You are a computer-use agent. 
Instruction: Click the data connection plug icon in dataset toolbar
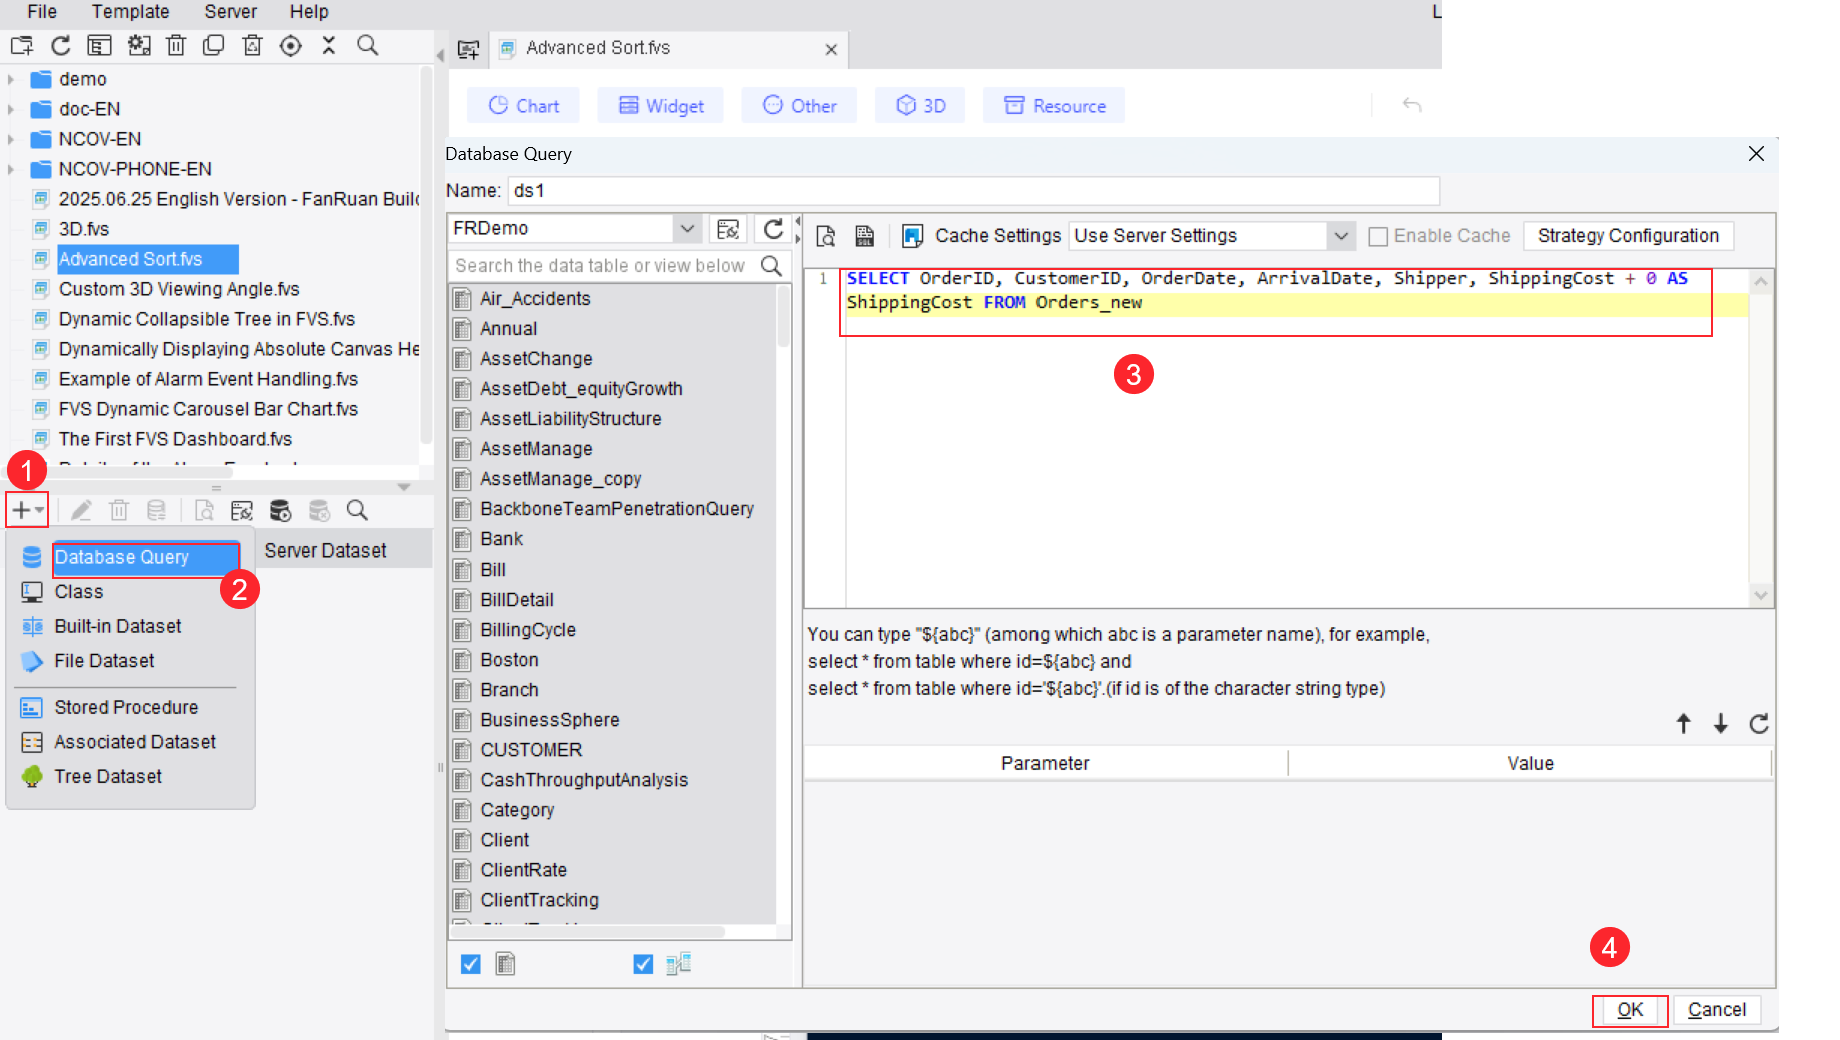(242, 511)
